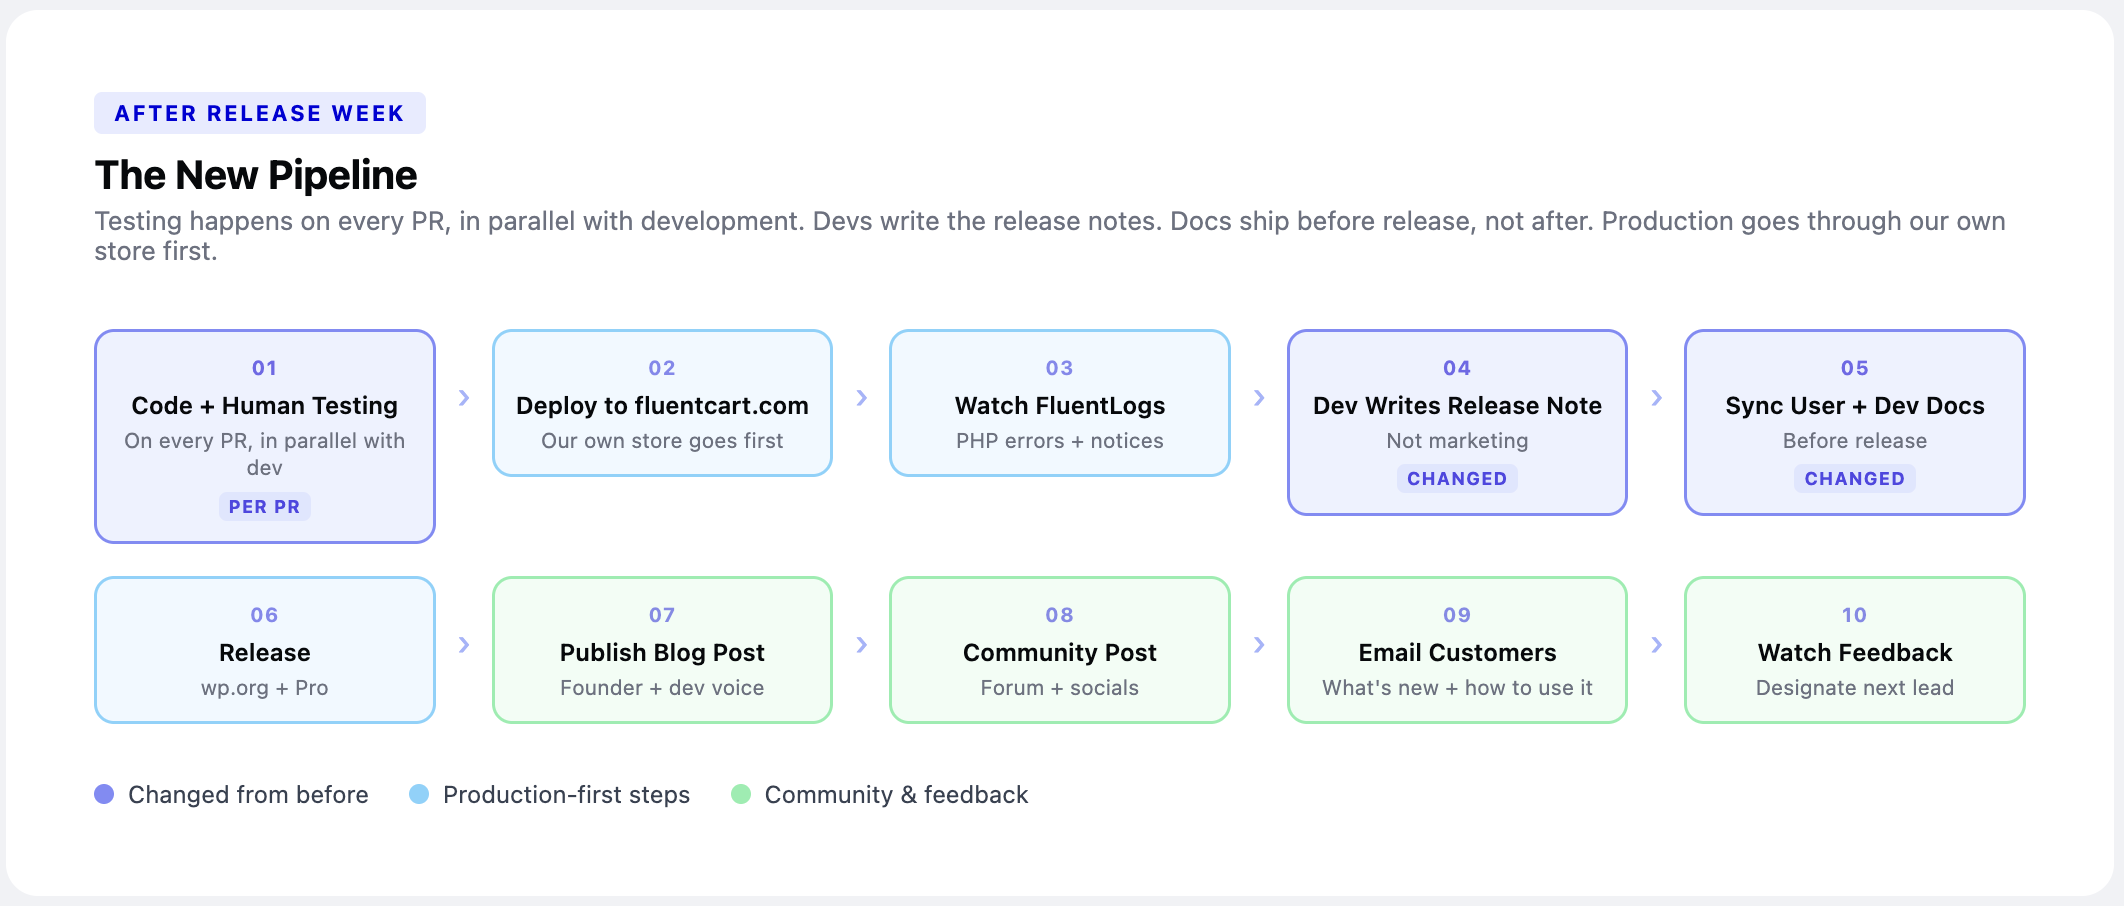The width and height of the screenshot is (2124, 906).
Task: Click The New Pipeline heading
Action: tap(256, 175)
